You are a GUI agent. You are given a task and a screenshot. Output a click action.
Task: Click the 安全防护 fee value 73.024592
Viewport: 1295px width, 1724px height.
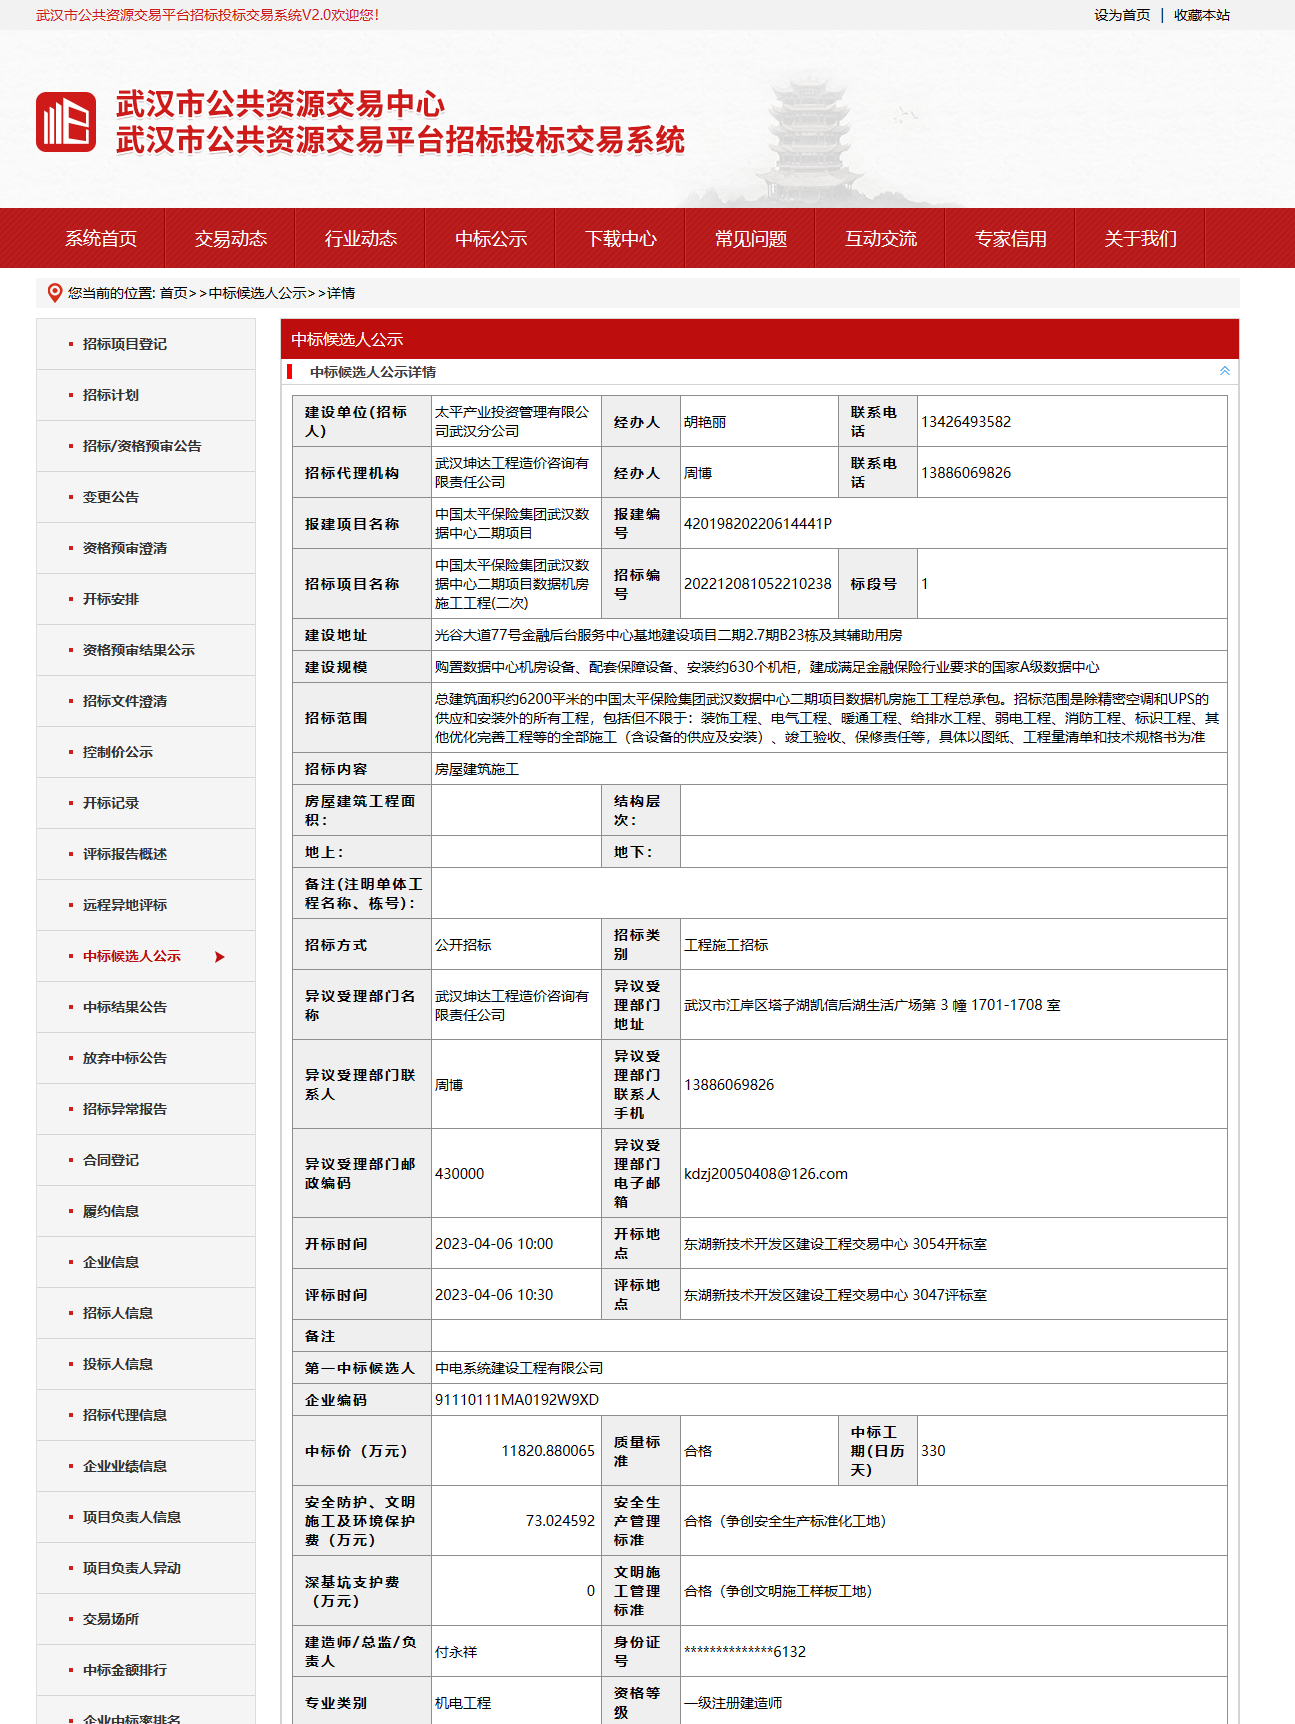click(x=561, y=1521)
